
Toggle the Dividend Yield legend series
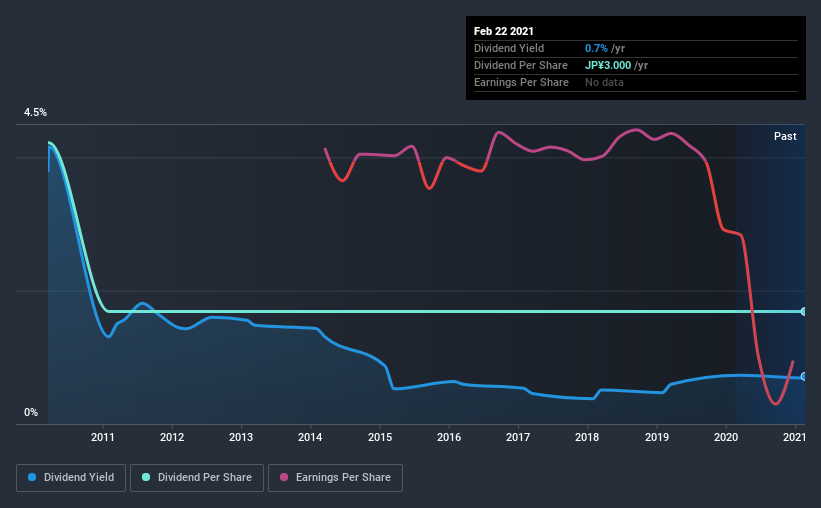click(x=71, y=478)
